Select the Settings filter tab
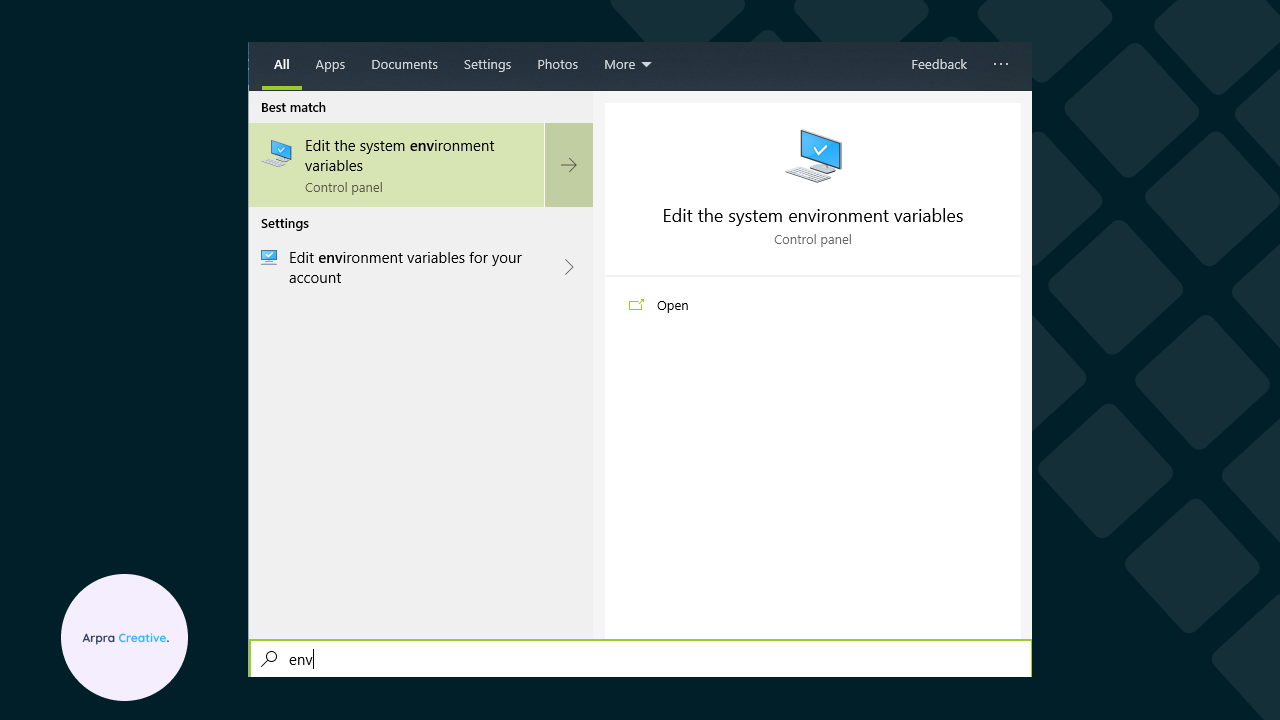 pyautogui.click(x=487, y=64)
